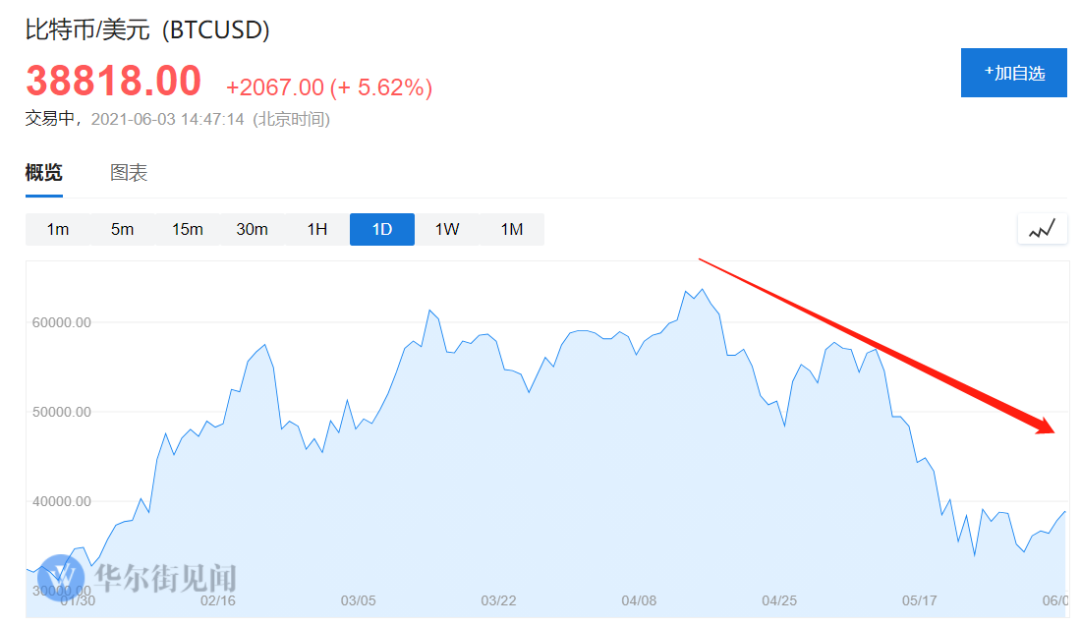Set chart interval to 1H
The height and width of the screenshot is (626, 1080).
click(x=317, y=229)
